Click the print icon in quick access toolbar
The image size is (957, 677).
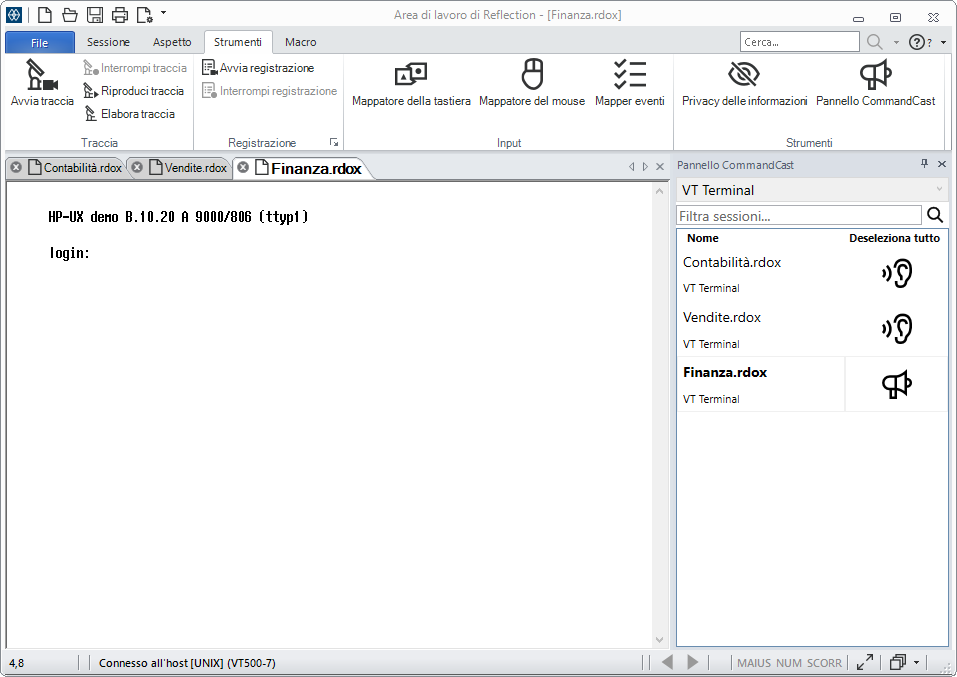click(x=120, y=14)
